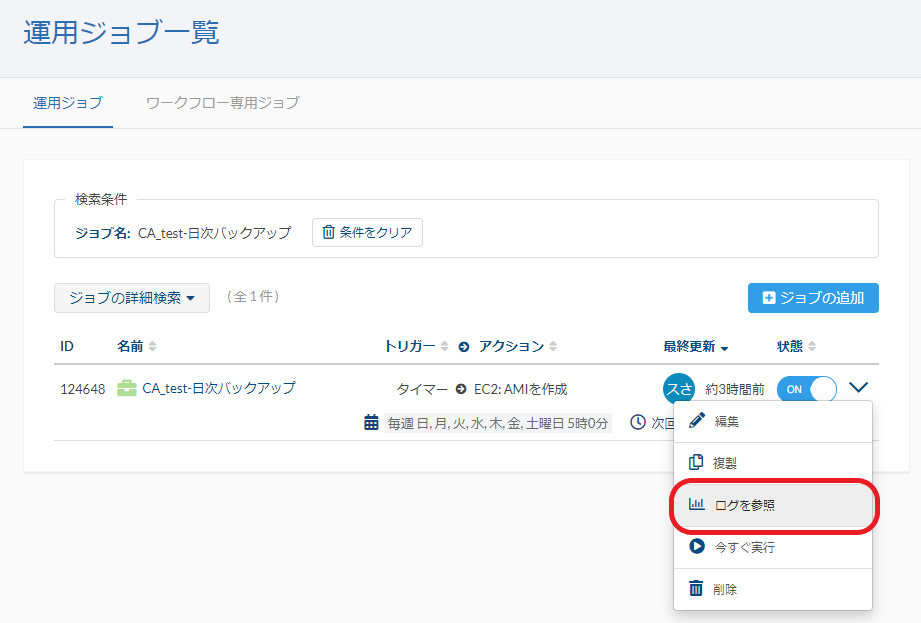This screenshot has height=623, width=921.
Task: Click the clock next-run icon
Action: [638, 422]
